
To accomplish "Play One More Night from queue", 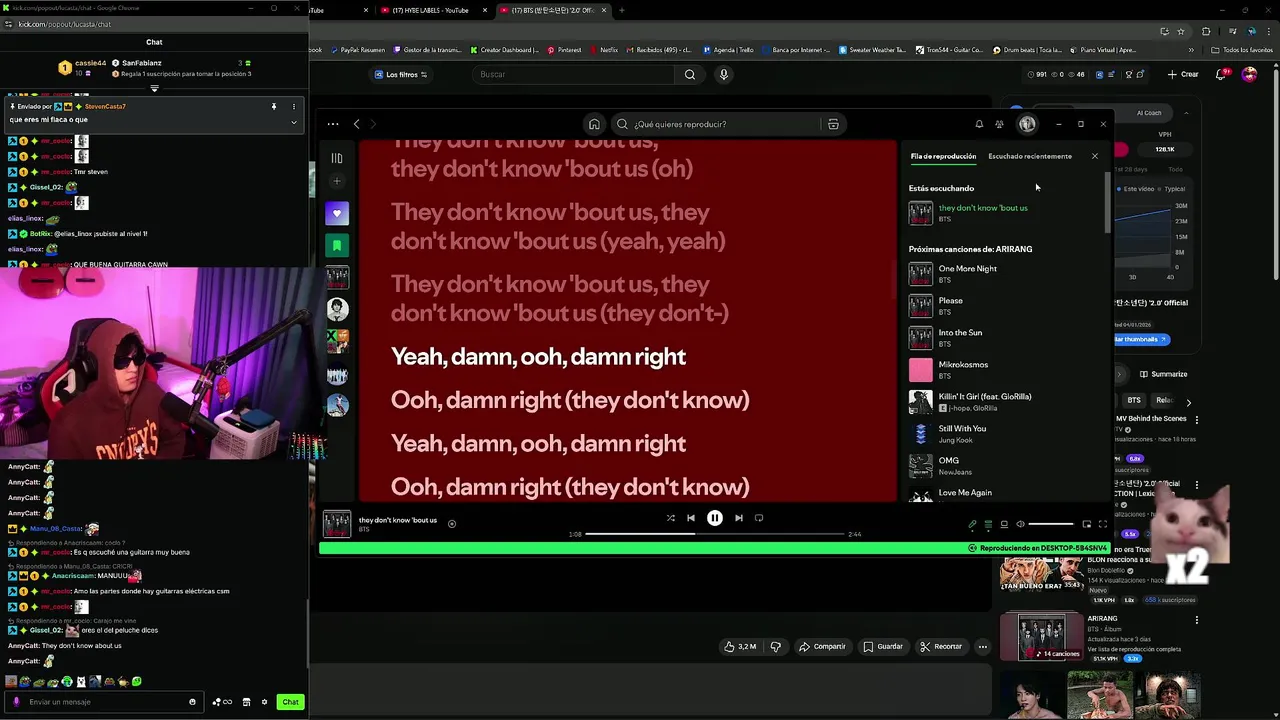I will 1005,273.
